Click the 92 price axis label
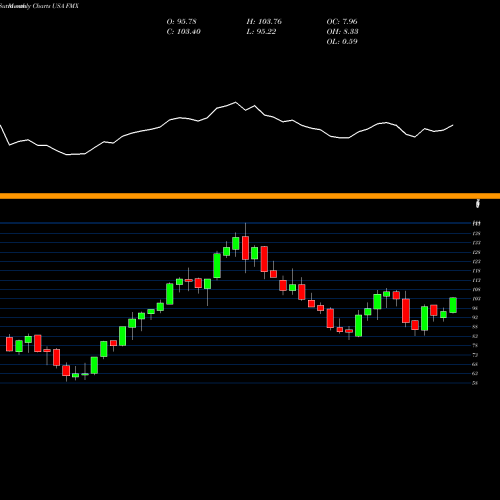Viewport: 500px width, 500px height. point(475,318)
